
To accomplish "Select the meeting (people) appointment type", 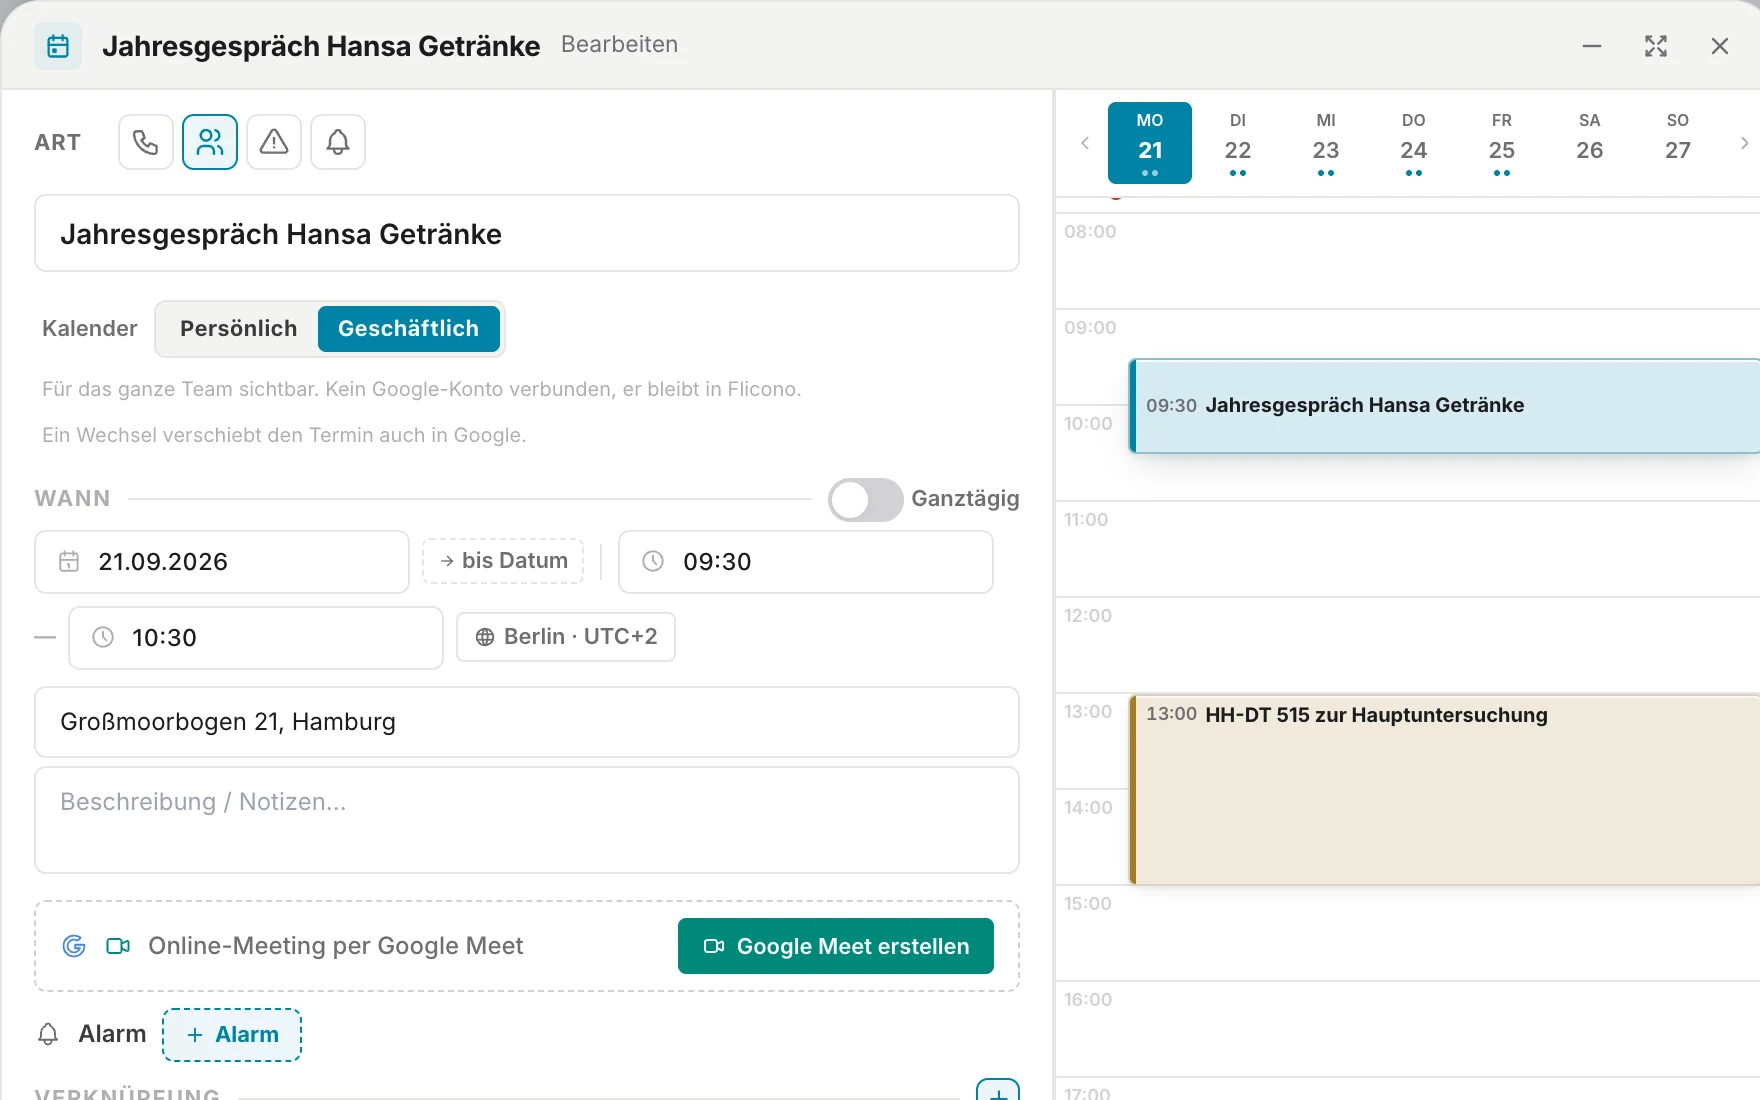I will pyautogui.click(x=210, y=142).
